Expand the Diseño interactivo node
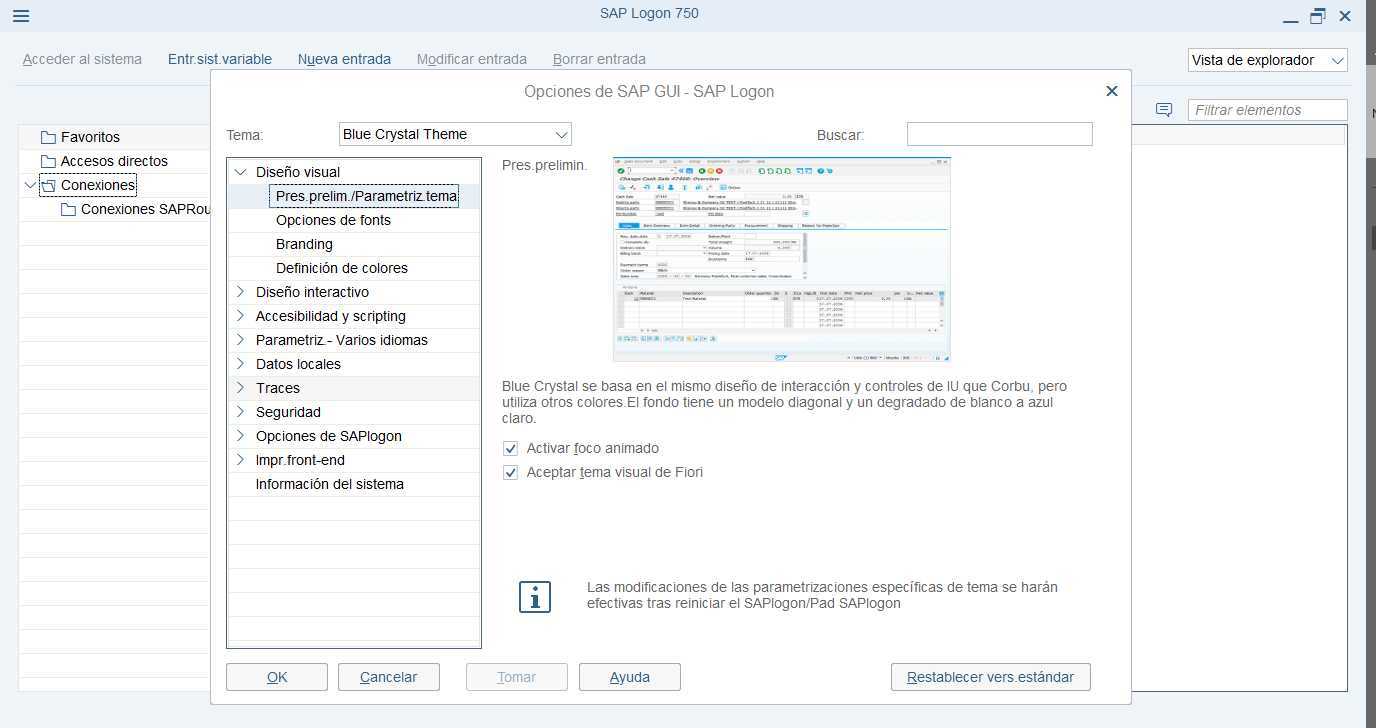This screenshot has height=728, width=1376. click(x=240, y=292)
